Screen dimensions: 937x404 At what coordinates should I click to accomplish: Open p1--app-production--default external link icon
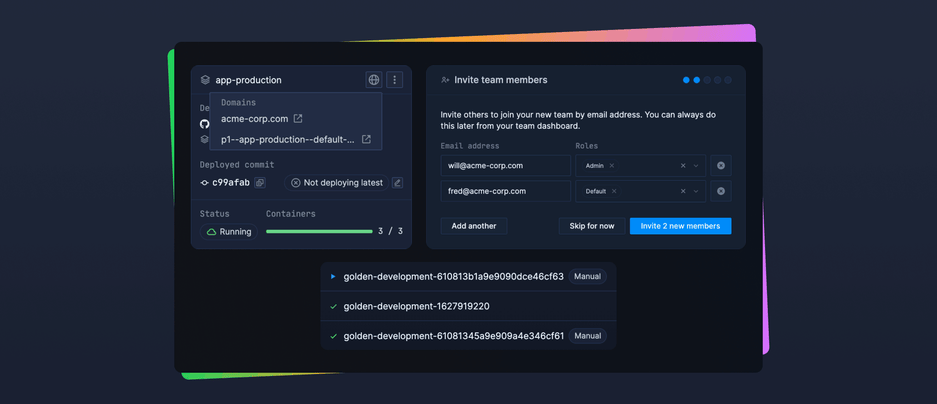click(366, 139)
